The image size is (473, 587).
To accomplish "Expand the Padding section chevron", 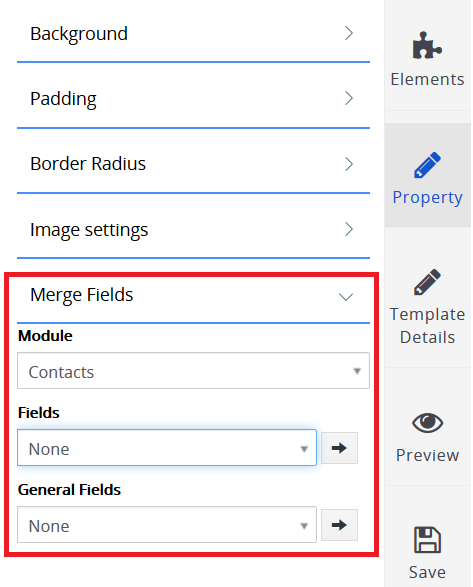I will pyautogui.click(x=349, y=98).
